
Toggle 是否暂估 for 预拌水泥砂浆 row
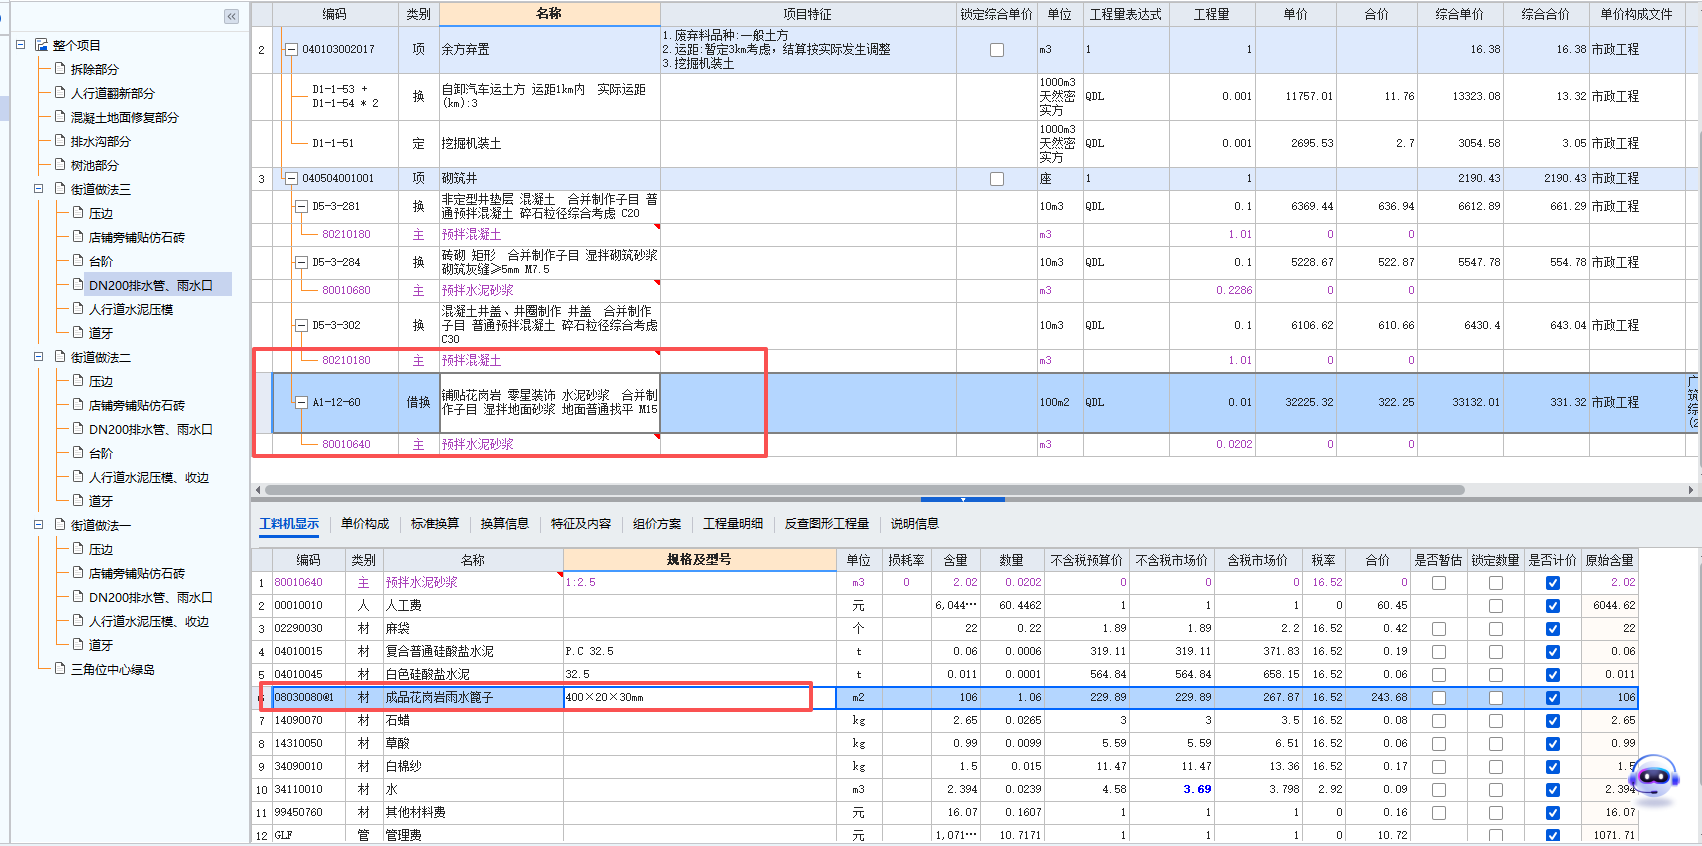[1438, 582]
